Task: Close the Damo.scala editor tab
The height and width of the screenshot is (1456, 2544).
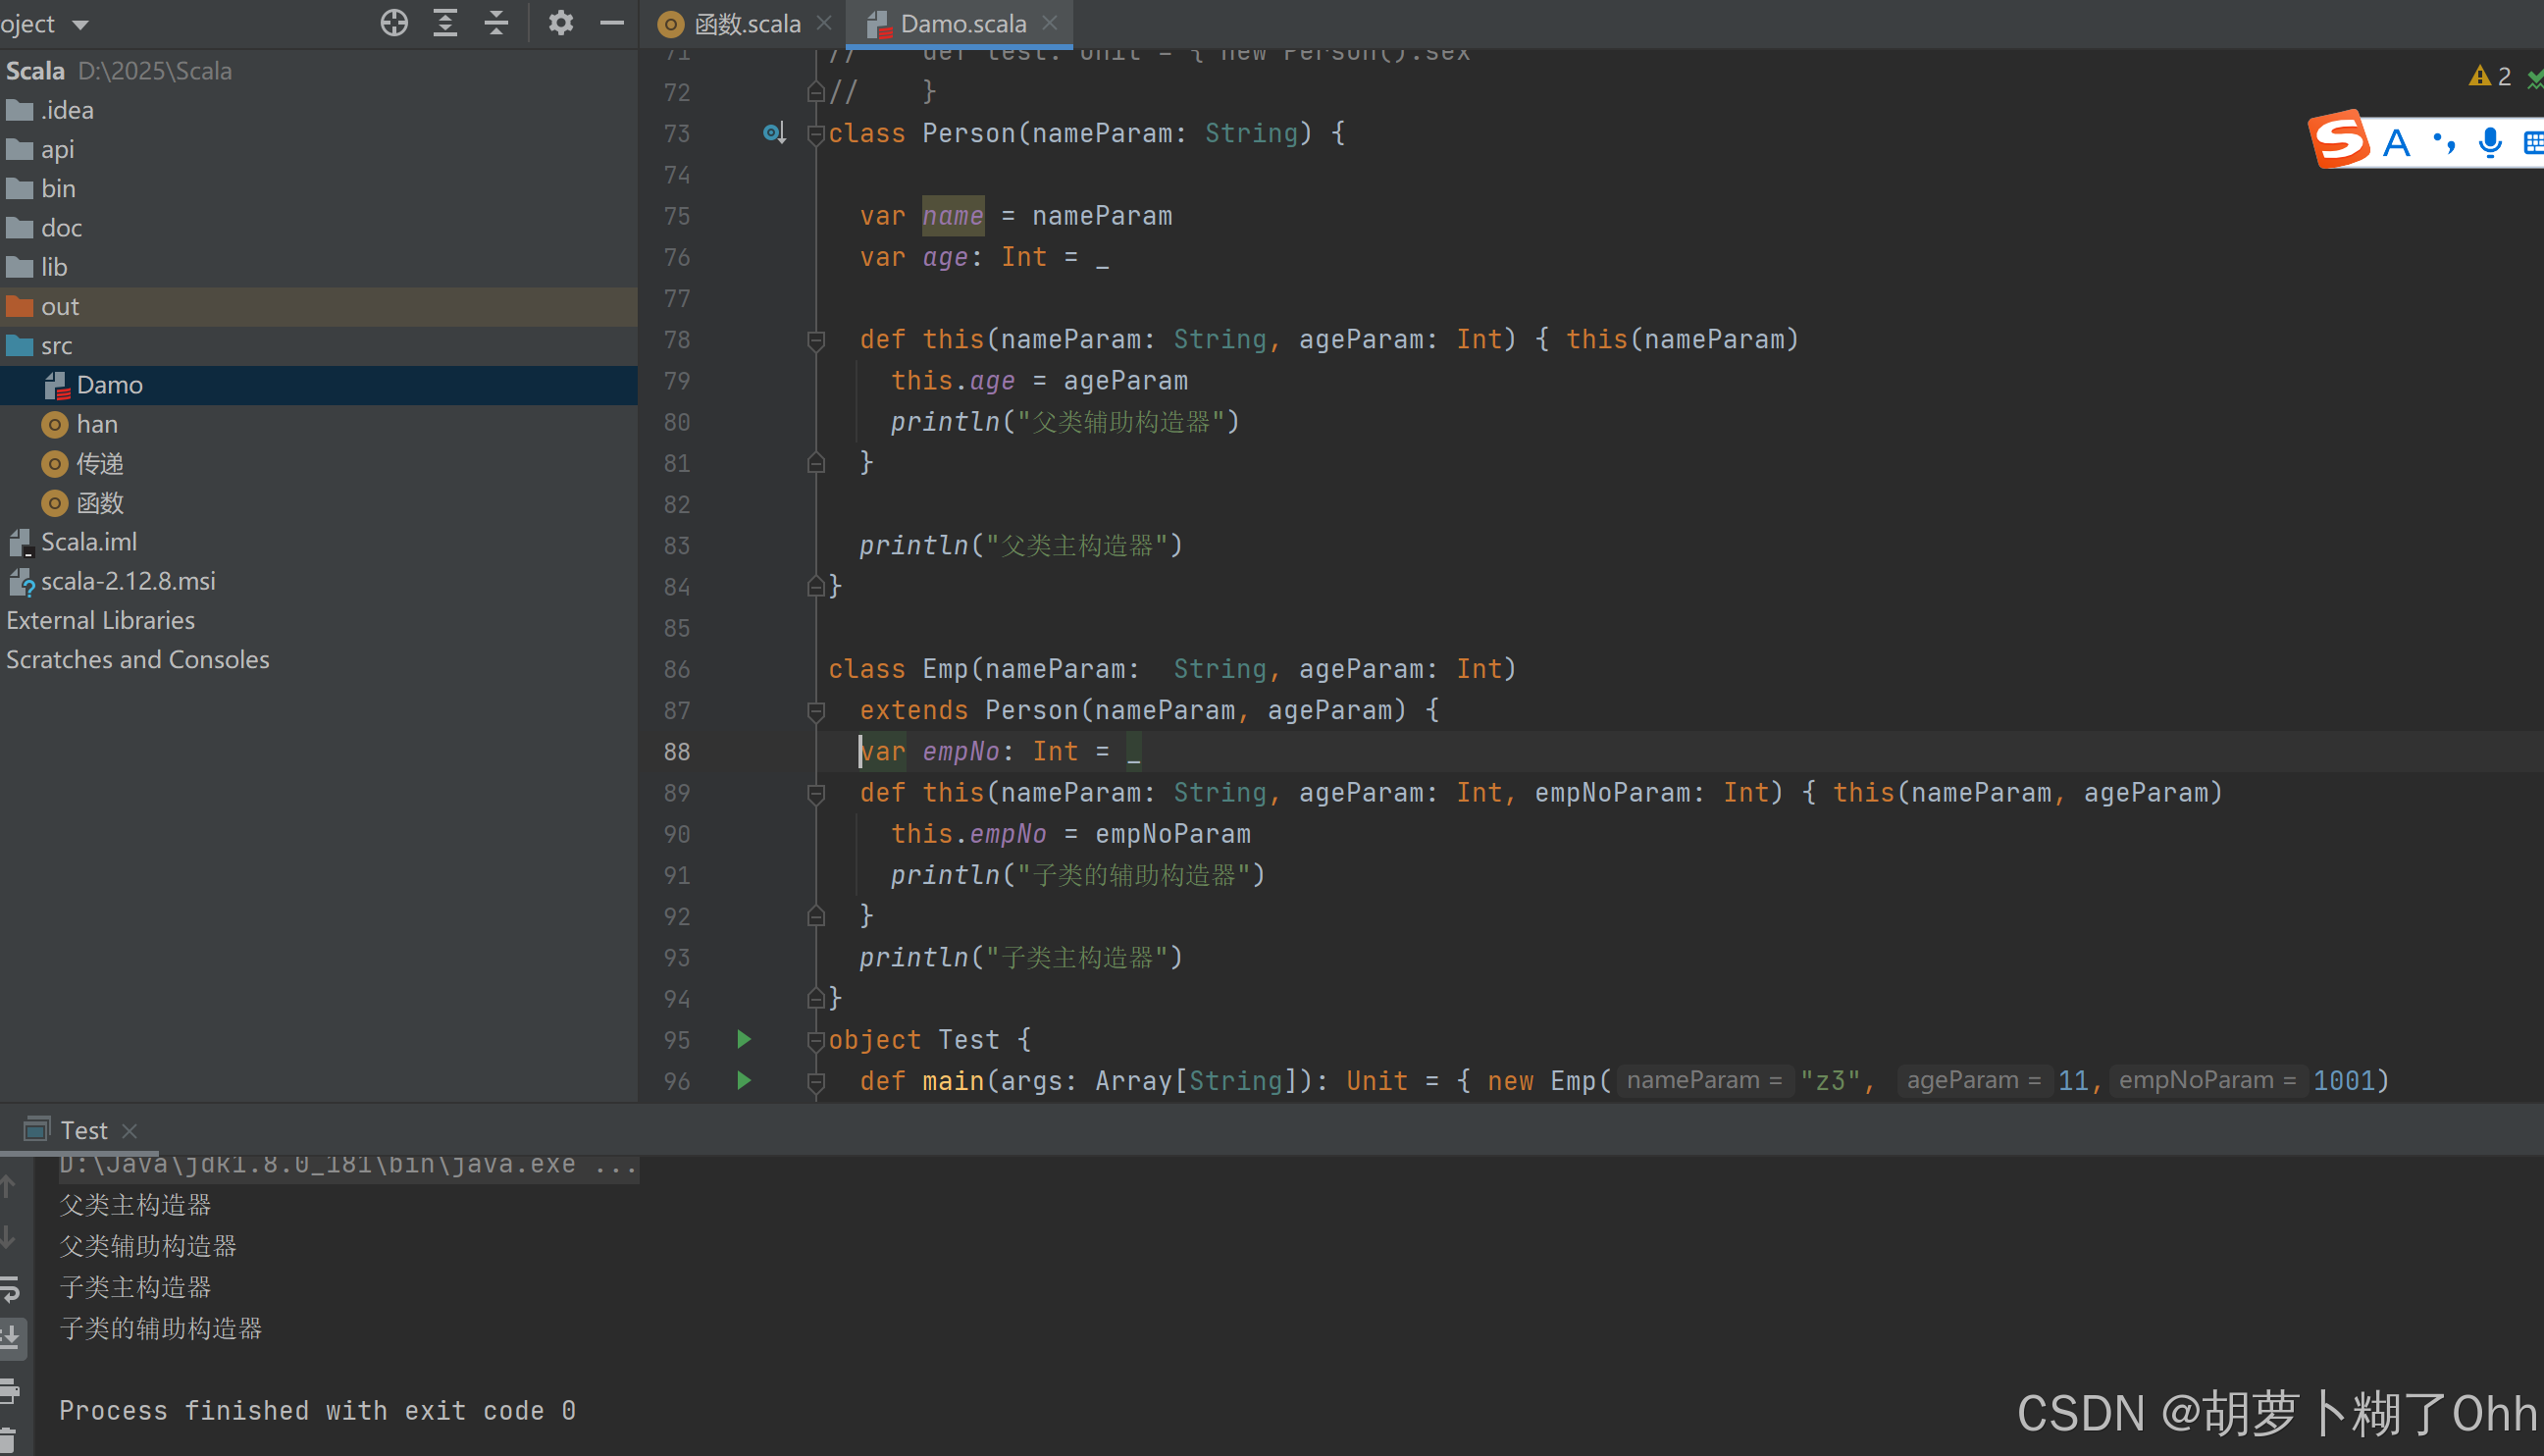Action: pos(1049,23)
